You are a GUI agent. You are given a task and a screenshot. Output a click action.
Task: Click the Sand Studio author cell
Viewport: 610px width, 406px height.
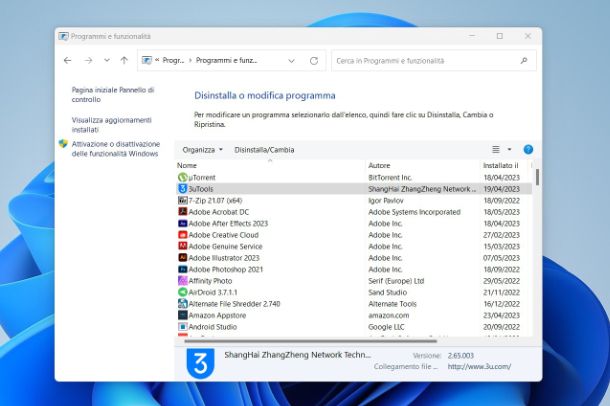tap(387, 292)
